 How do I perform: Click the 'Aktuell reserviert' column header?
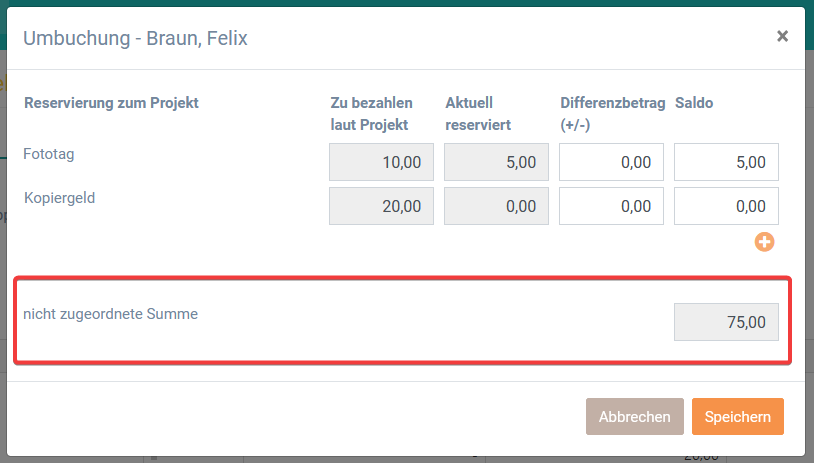coord(479,113)
